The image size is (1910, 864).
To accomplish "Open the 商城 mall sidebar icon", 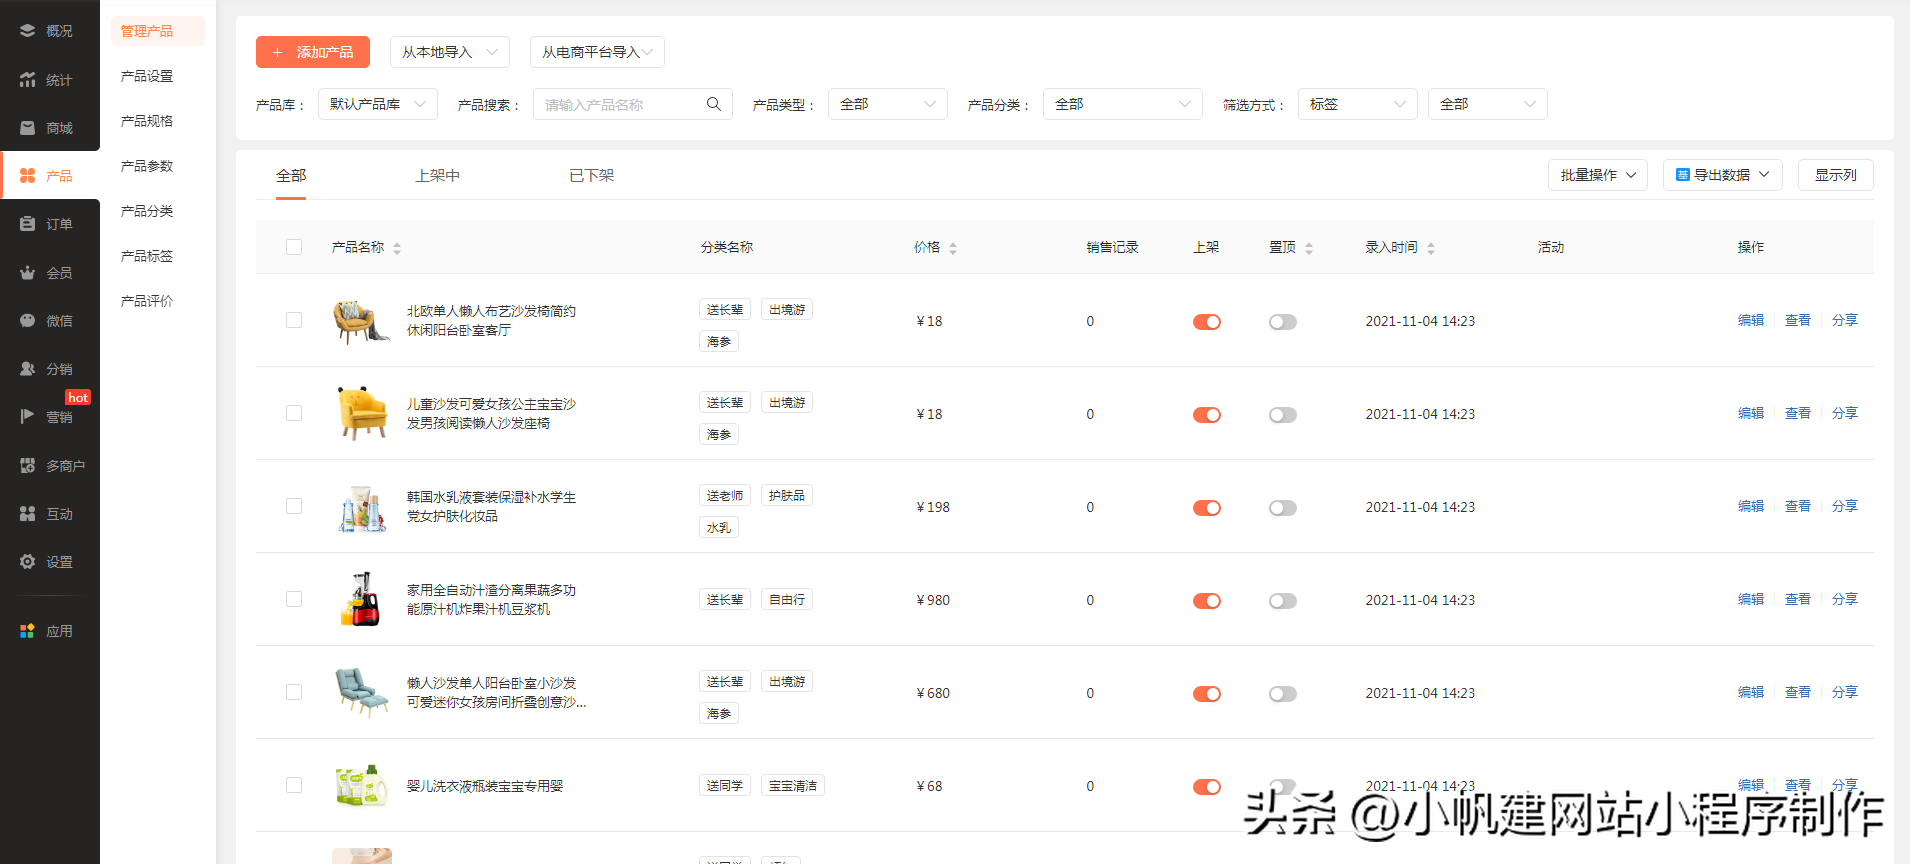I will pyautogui.click(x=28, y=128).
